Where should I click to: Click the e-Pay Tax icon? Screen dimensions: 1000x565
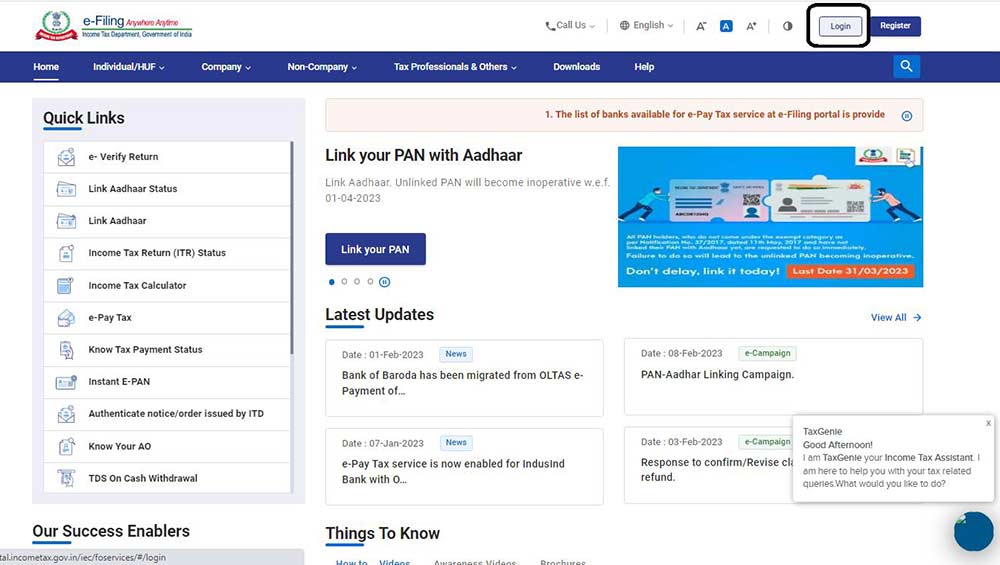pyautogui.click(x=66, y=318)
